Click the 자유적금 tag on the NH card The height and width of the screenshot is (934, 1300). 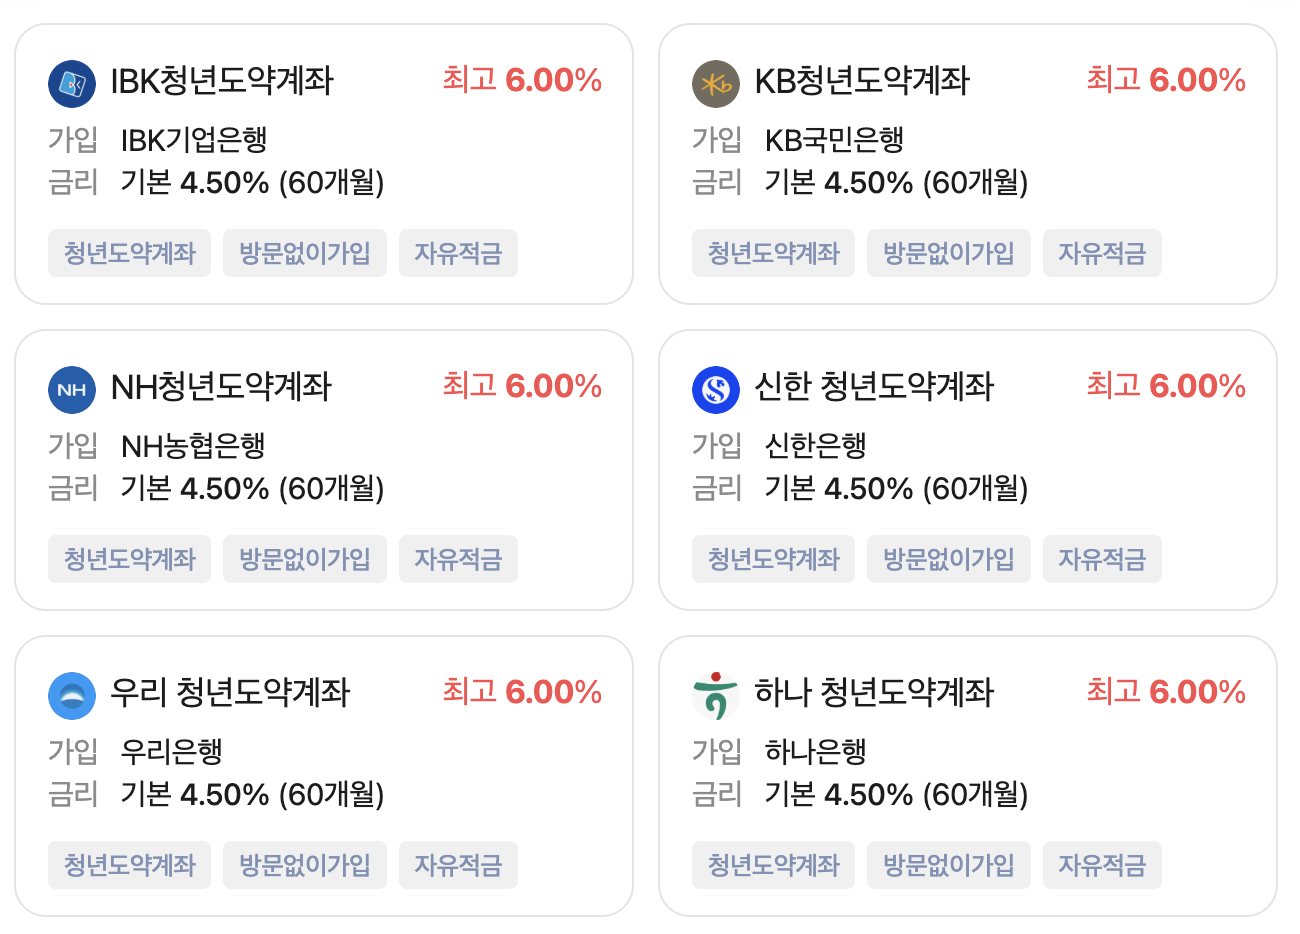(x=458, y=559)
